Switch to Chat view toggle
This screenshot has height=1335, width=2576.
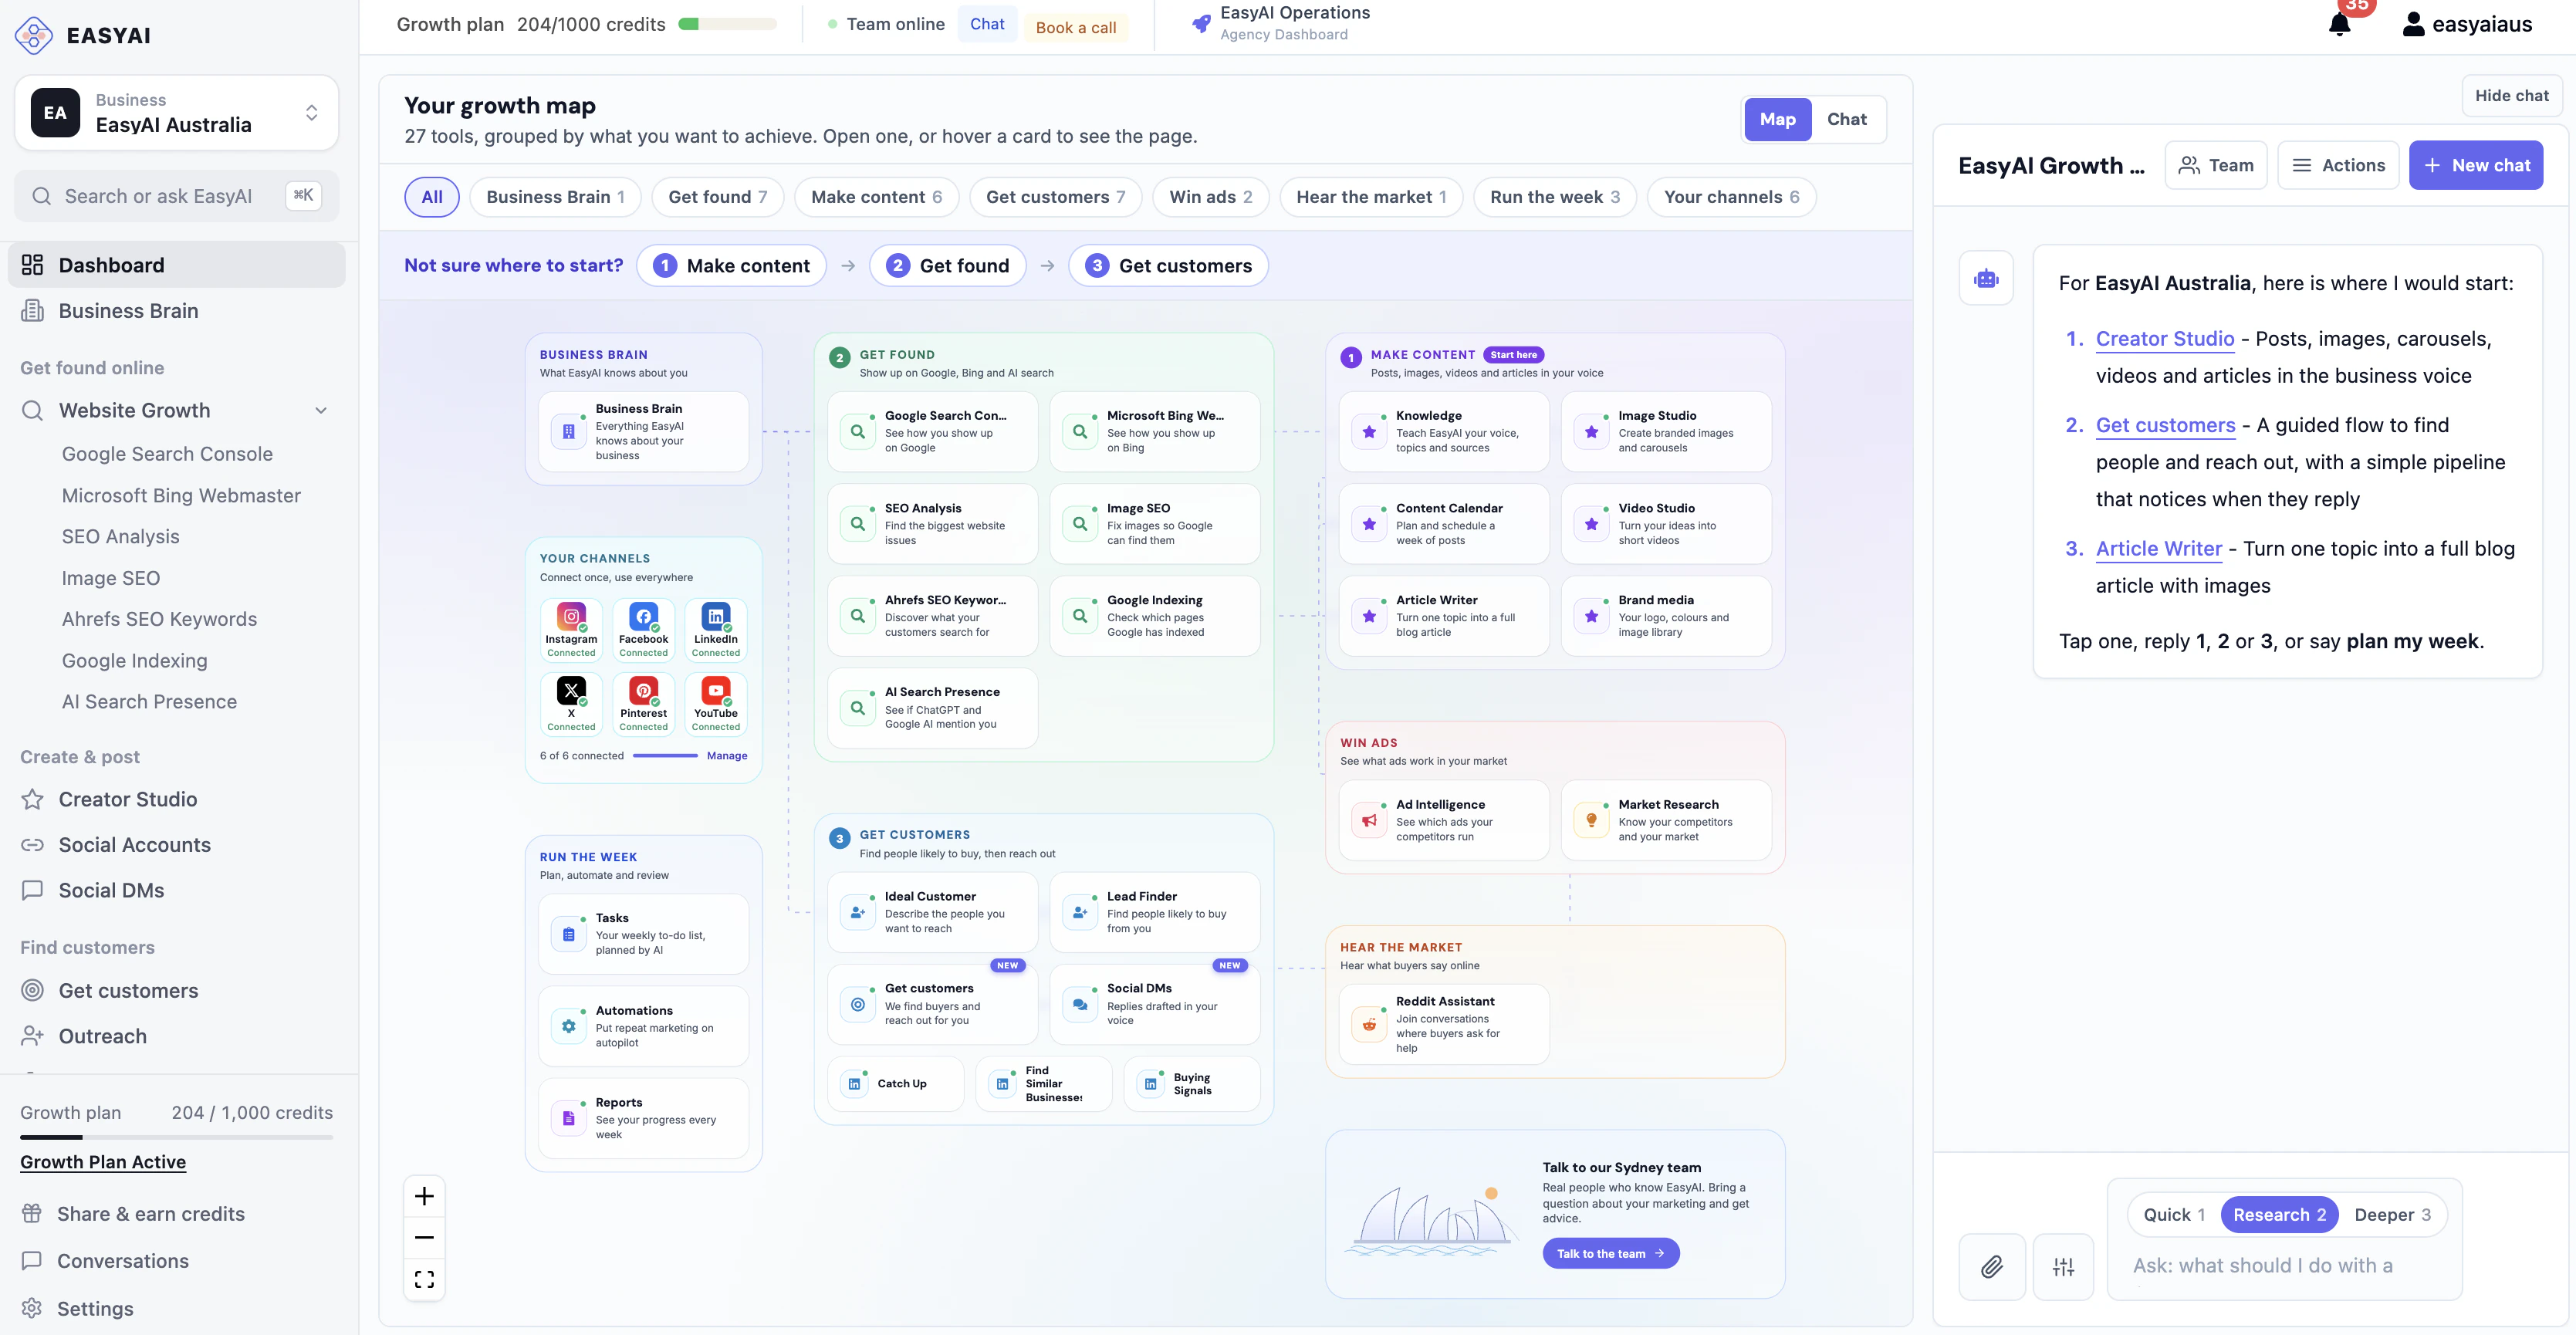(x=1846, y=119)
